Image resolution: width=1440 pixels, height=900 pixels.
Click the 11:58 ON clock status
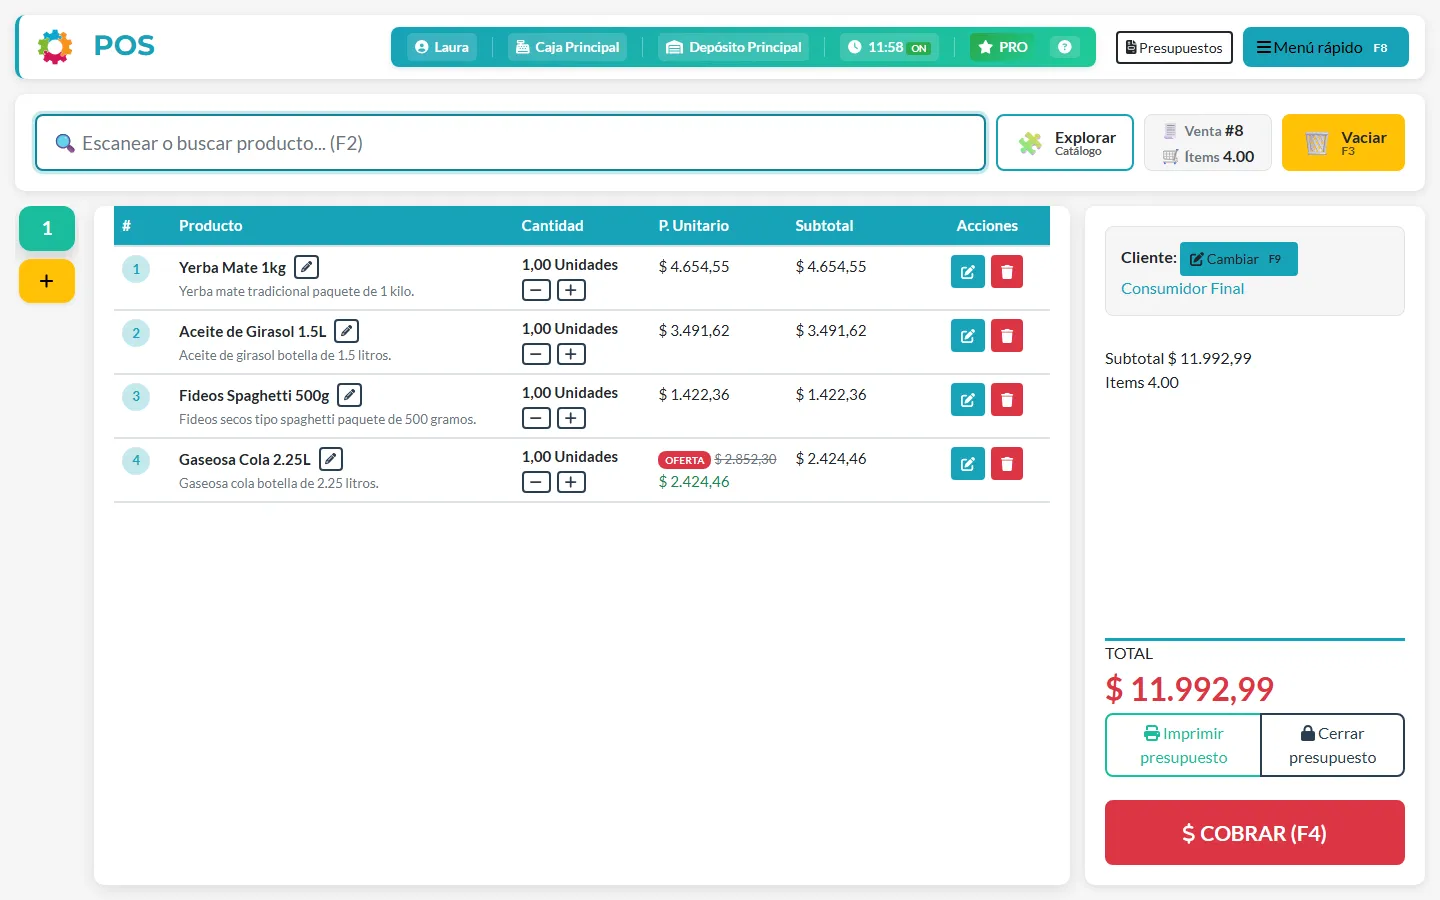point(889,47)
